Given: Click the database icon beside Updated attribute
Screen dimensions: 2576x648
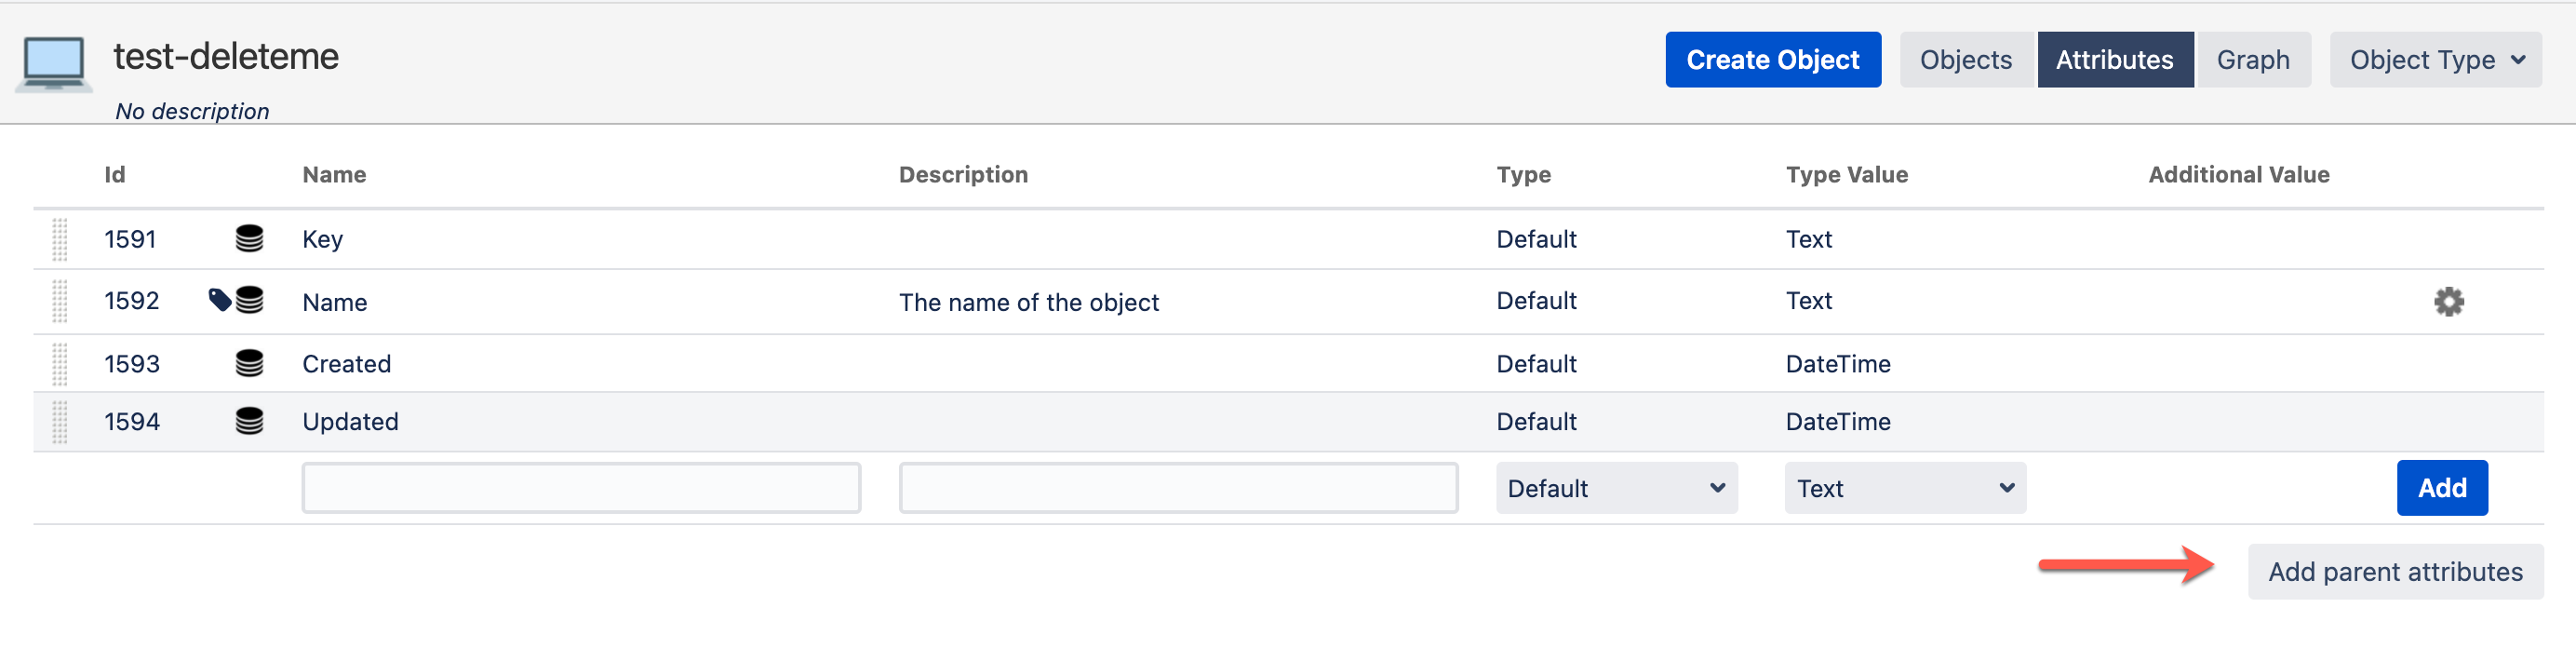Looking at the screenshot, I should [249, 421].
